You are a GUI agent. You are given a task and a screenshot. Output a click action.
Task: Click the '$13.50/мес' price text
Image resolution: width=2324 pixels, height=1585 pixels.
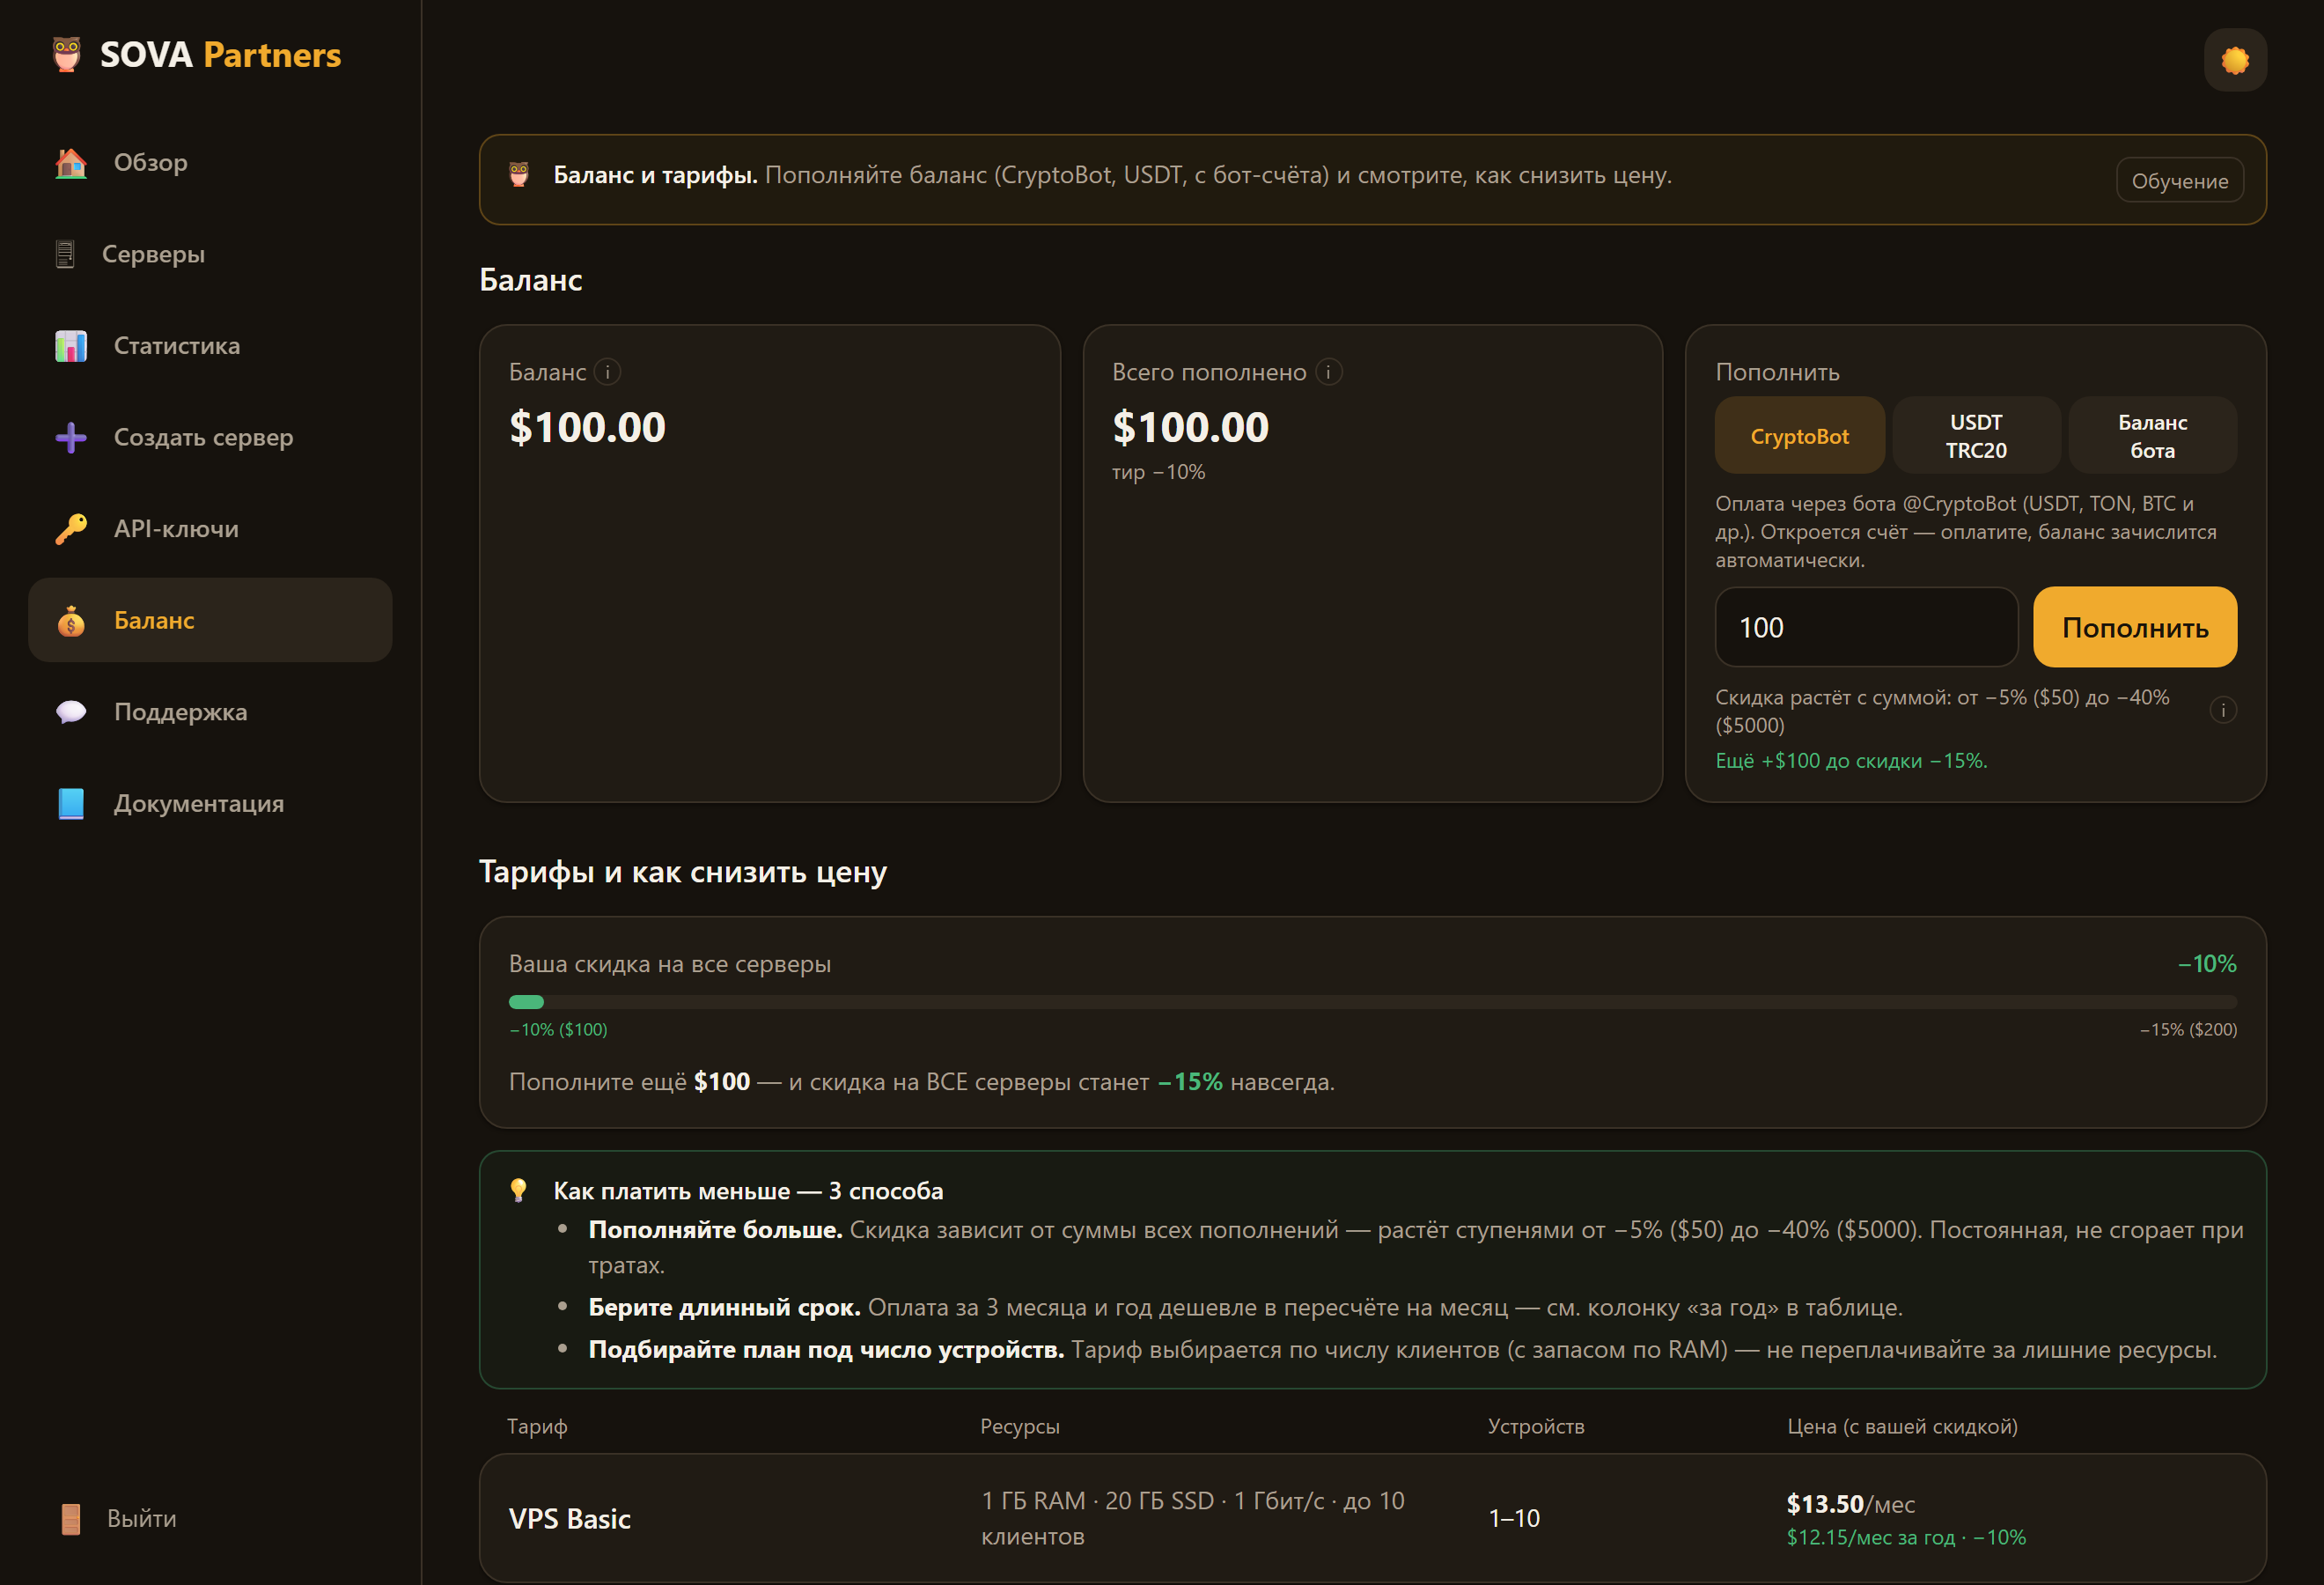pyautogui.click(x=1850, y=1504)
